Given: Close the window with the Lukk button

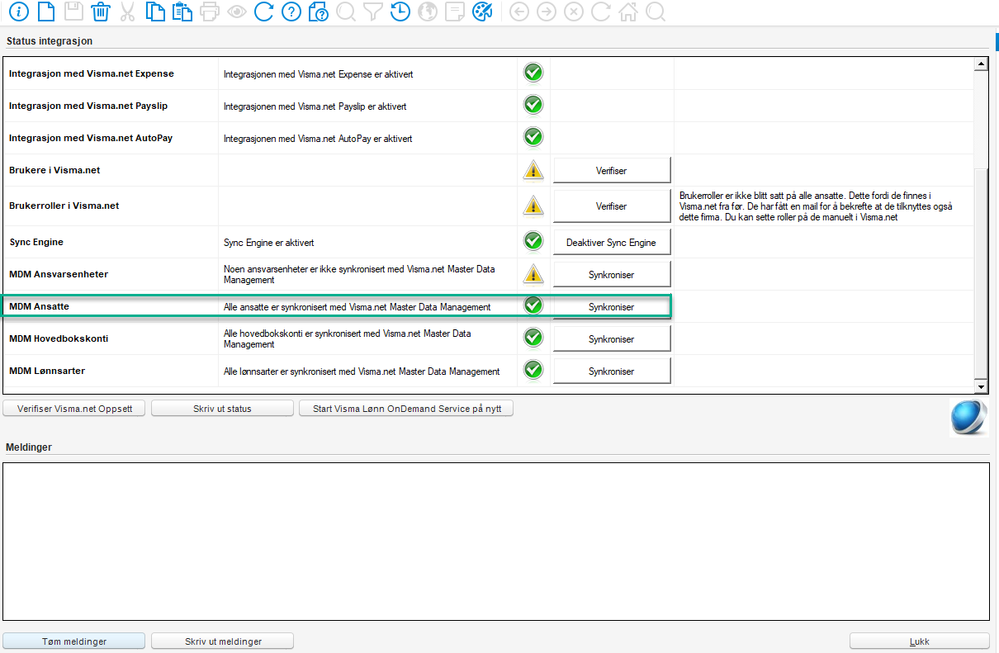Looking at the screenshot, I should pyautogui.click(x=919, y=641).
